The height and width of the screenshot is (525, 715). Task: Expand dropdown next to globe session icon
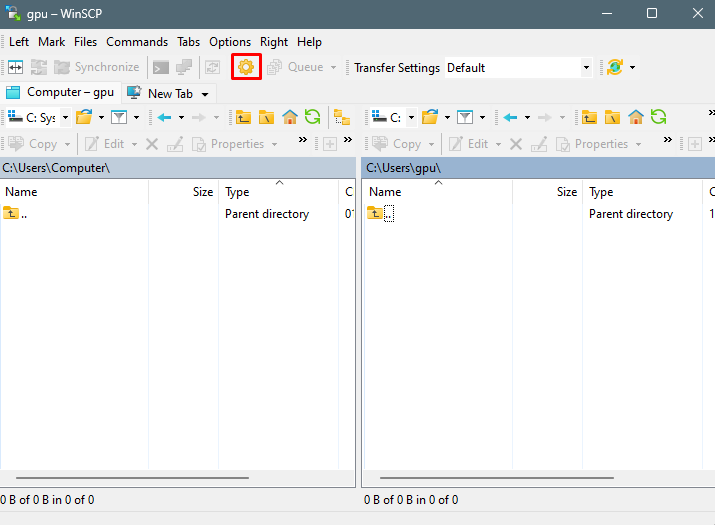point(632,68)
